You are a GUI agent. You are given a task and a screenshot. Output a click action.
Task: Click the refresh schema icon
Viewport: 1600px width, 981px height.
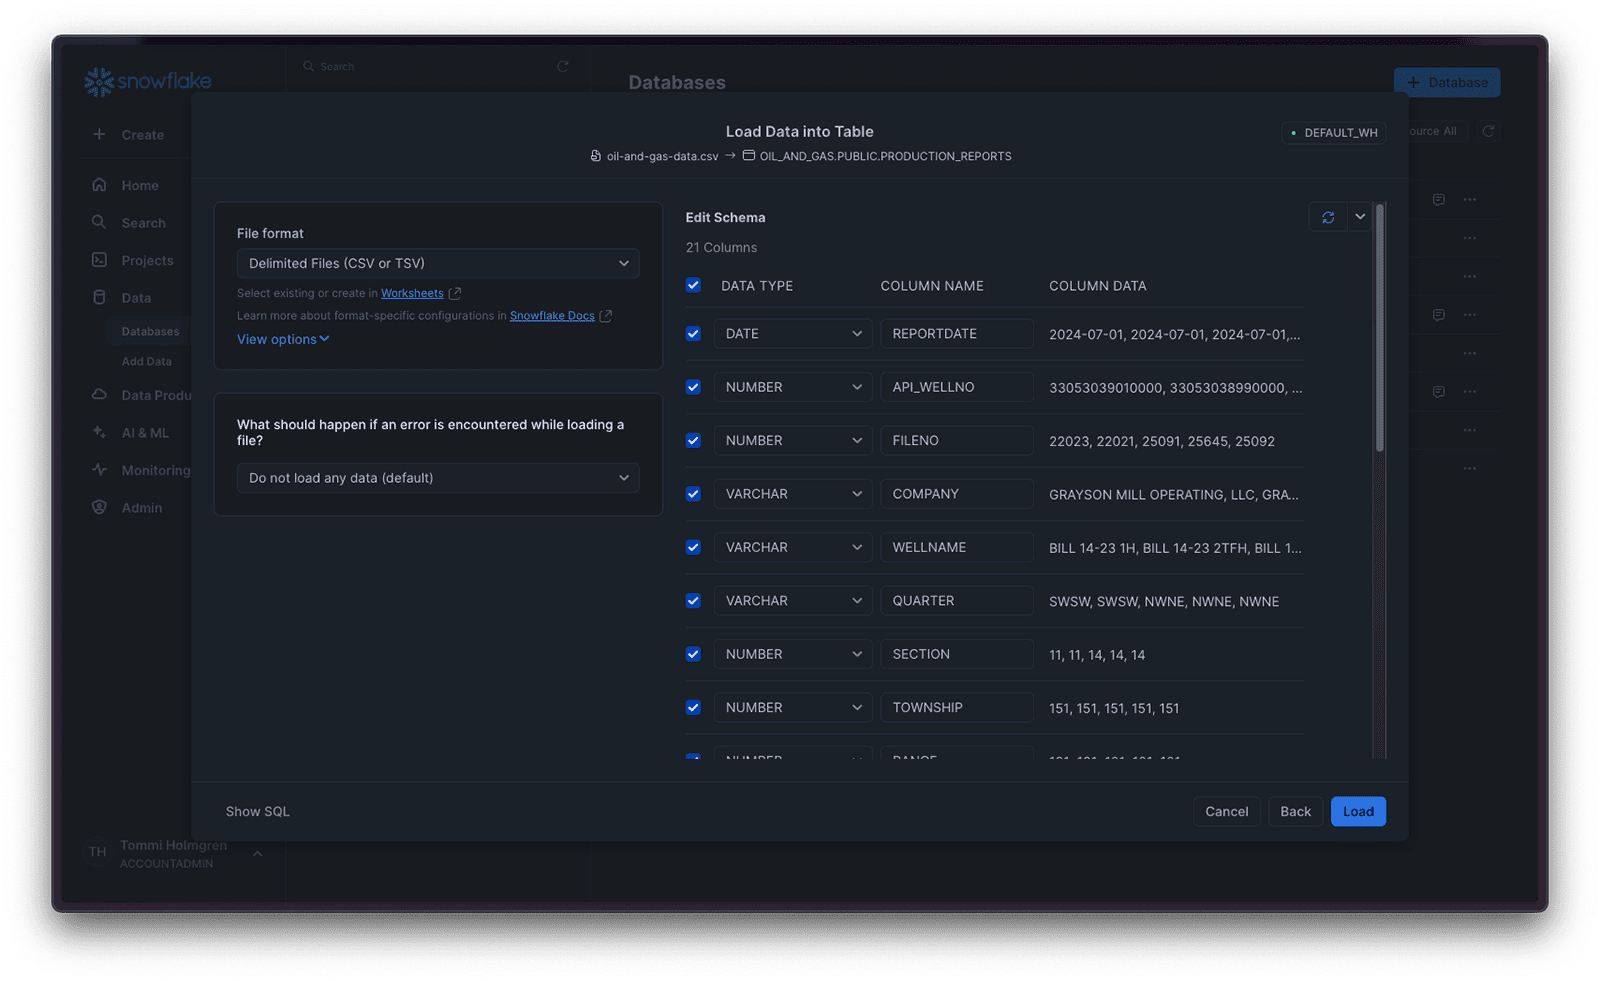[1327, 217]
